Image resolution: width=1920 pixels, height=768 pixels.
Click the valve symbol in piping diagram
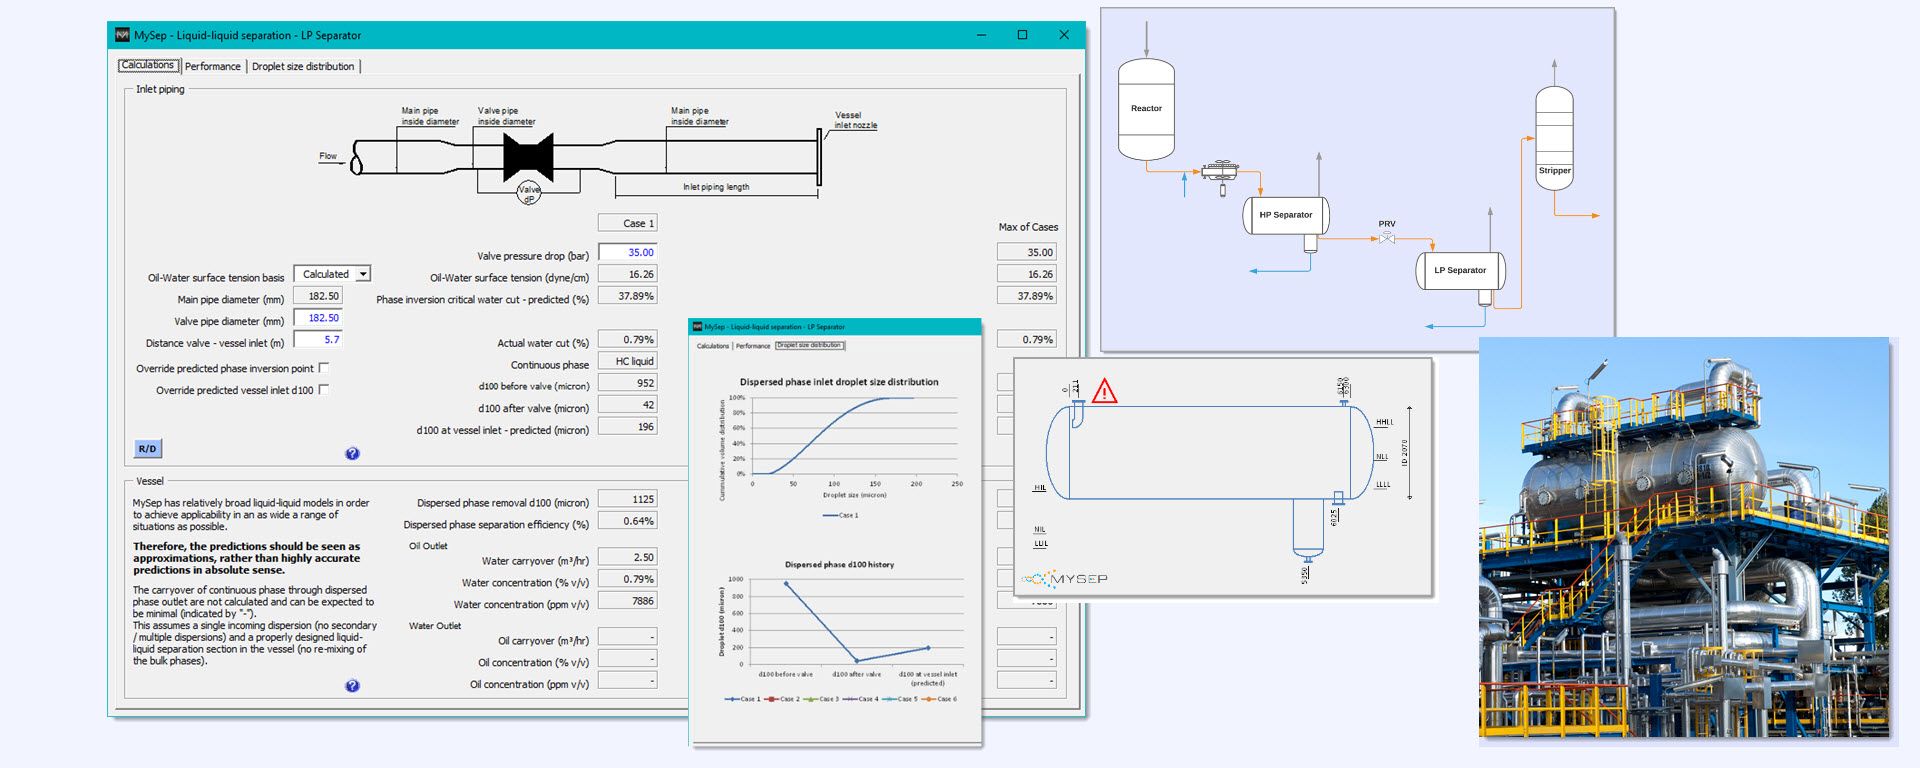point(528,158)
